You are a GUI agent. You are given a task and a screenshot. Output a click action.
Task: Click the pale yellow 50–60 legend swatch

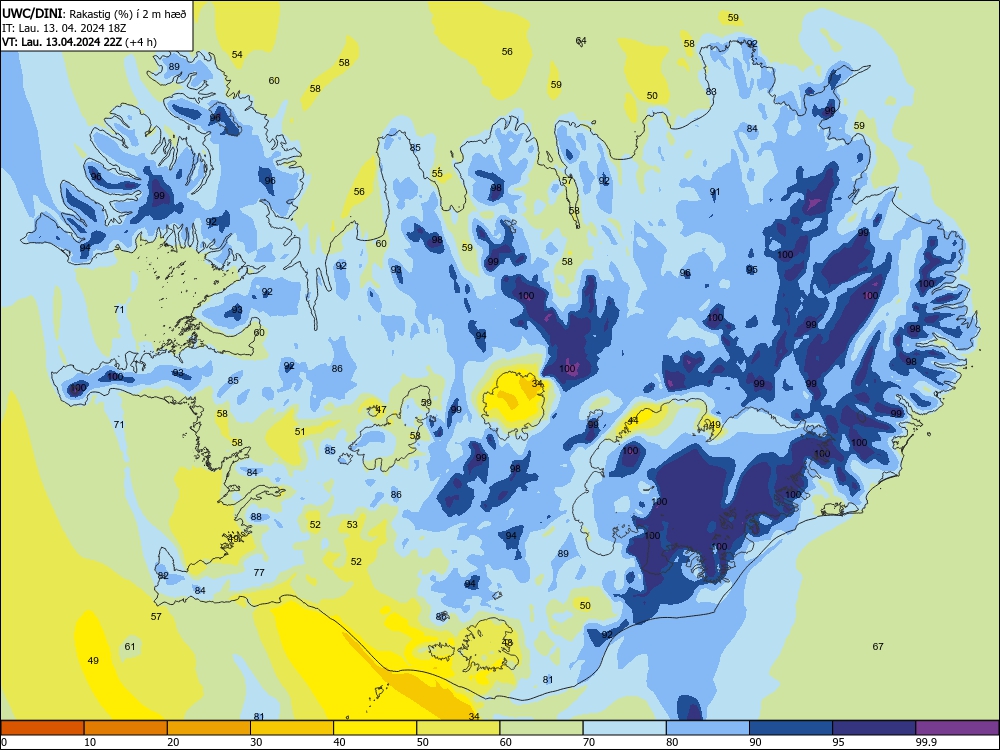pos(458,728)
